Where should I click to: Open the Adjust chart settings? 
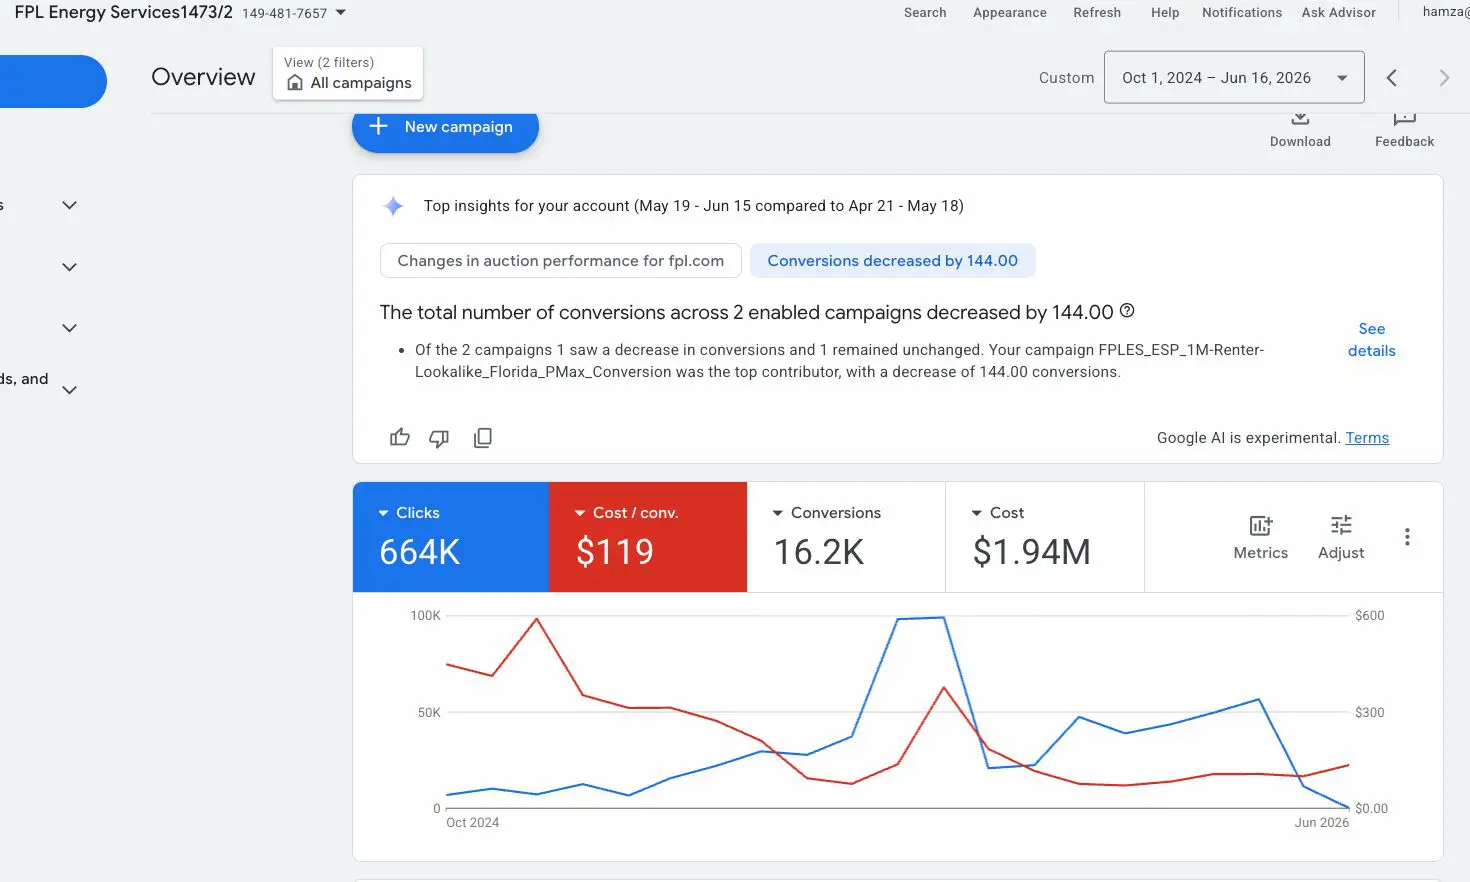[x=1341, y=538]
